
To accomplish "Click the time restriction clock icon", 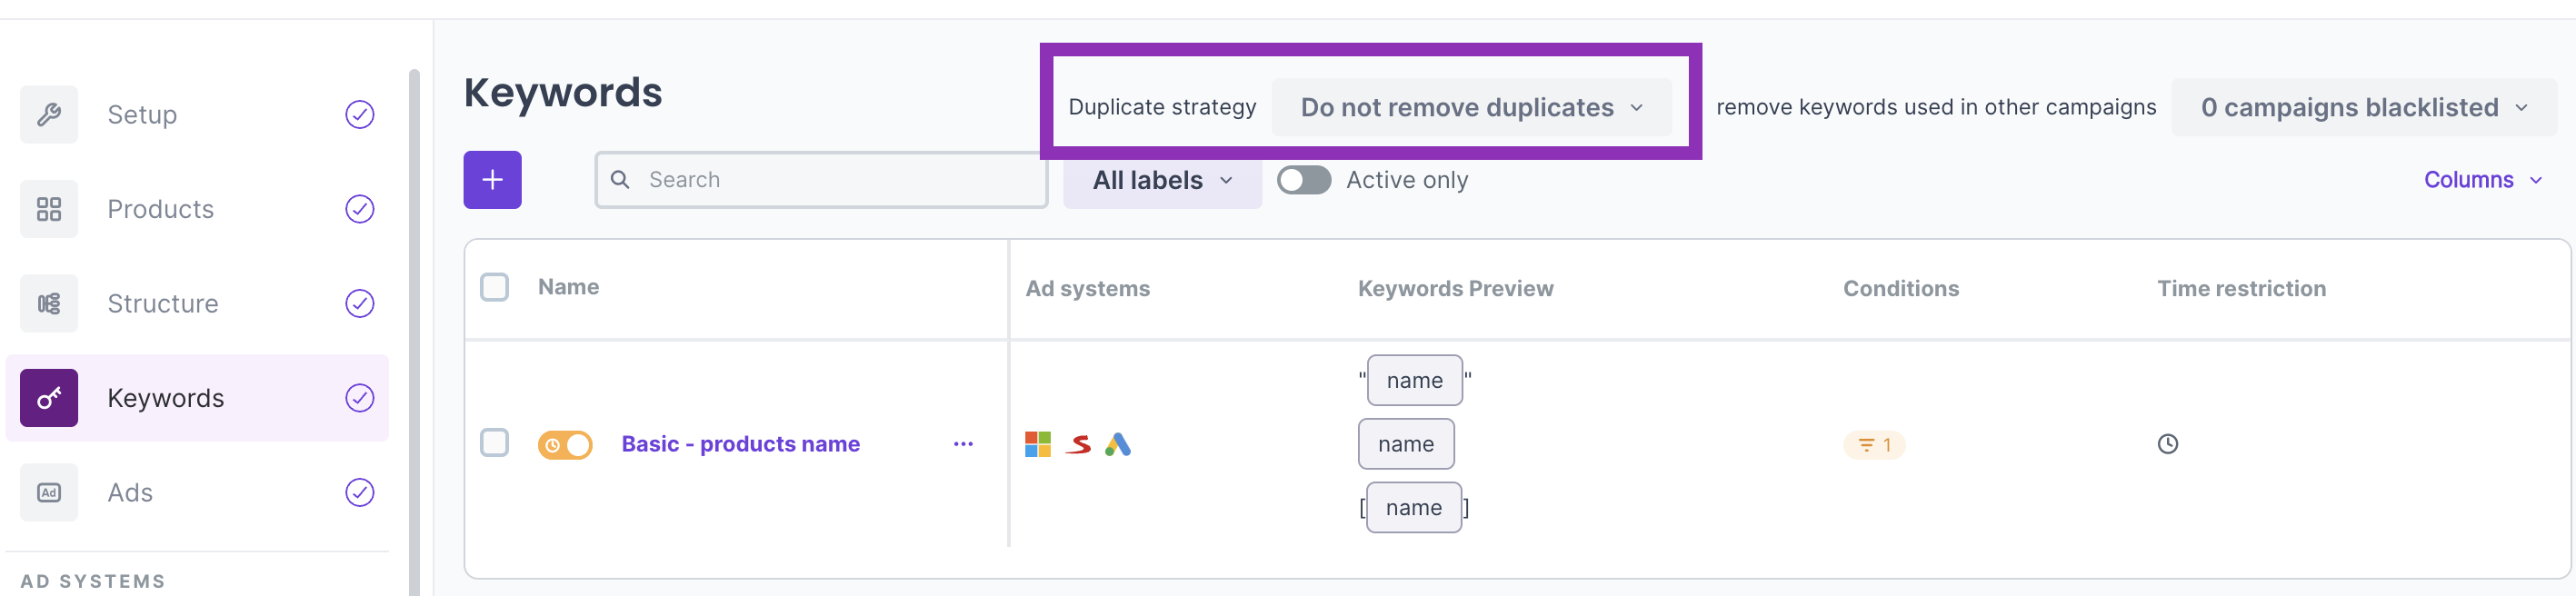I will (2167, 444).
